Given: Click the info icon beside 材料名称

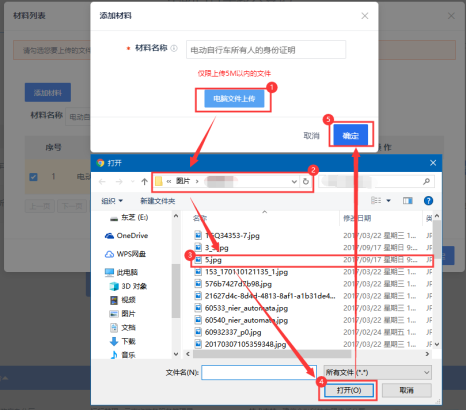Looking at the screenshot, I should (x=174, y=49).
